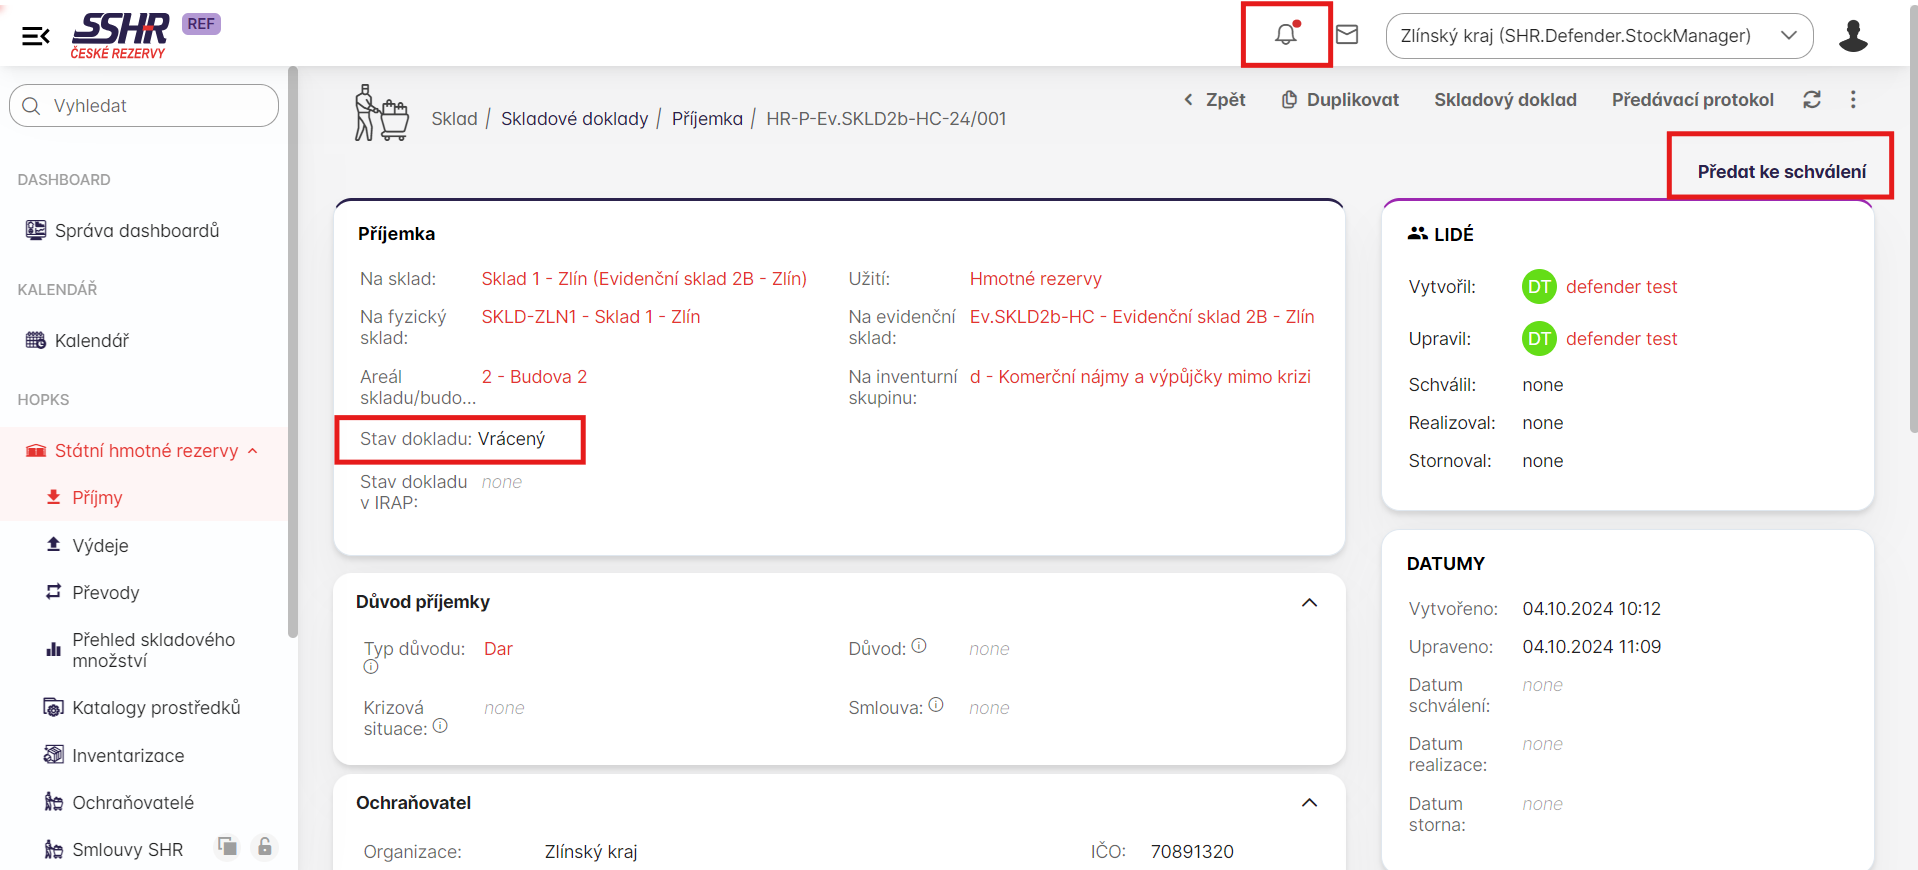Screen dimensions: 1918x870
Task: Collapse the Důvod příjemky section
Action: pos(1309,602)
